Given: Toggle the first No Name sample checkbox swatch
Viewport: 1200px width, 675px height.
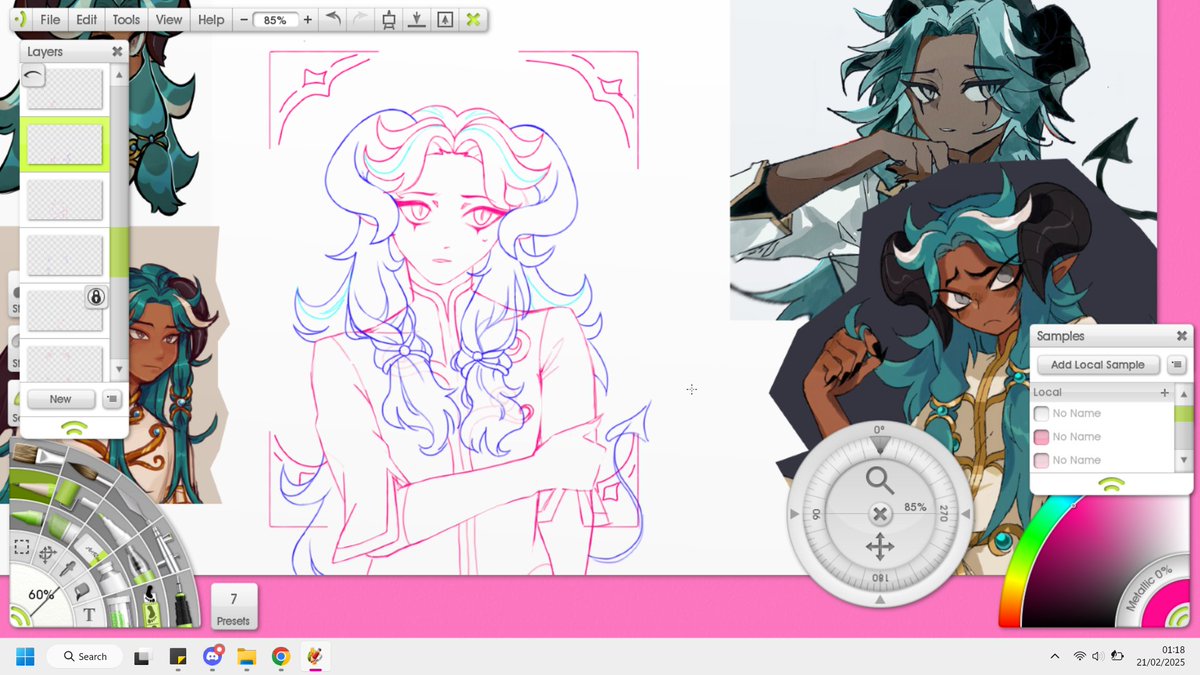Looking at the screenshot, I should point(1041,413).
